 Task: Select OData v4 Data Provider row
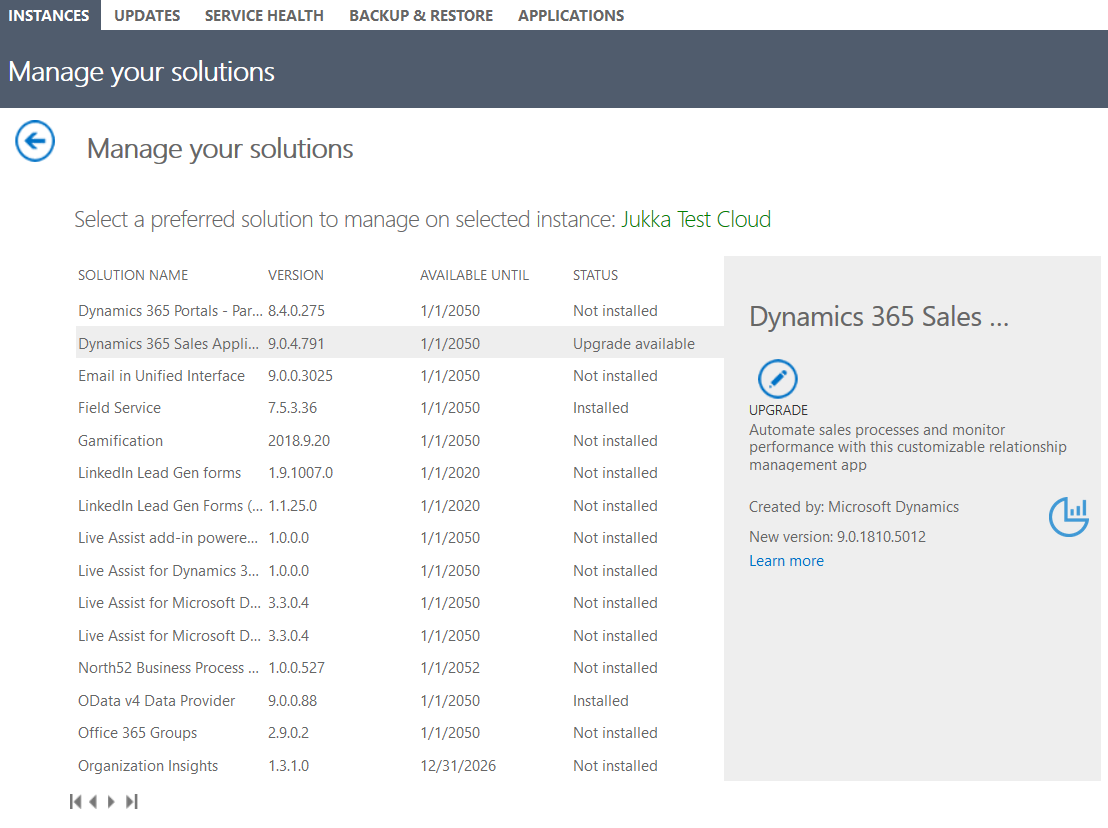point(400,701)
